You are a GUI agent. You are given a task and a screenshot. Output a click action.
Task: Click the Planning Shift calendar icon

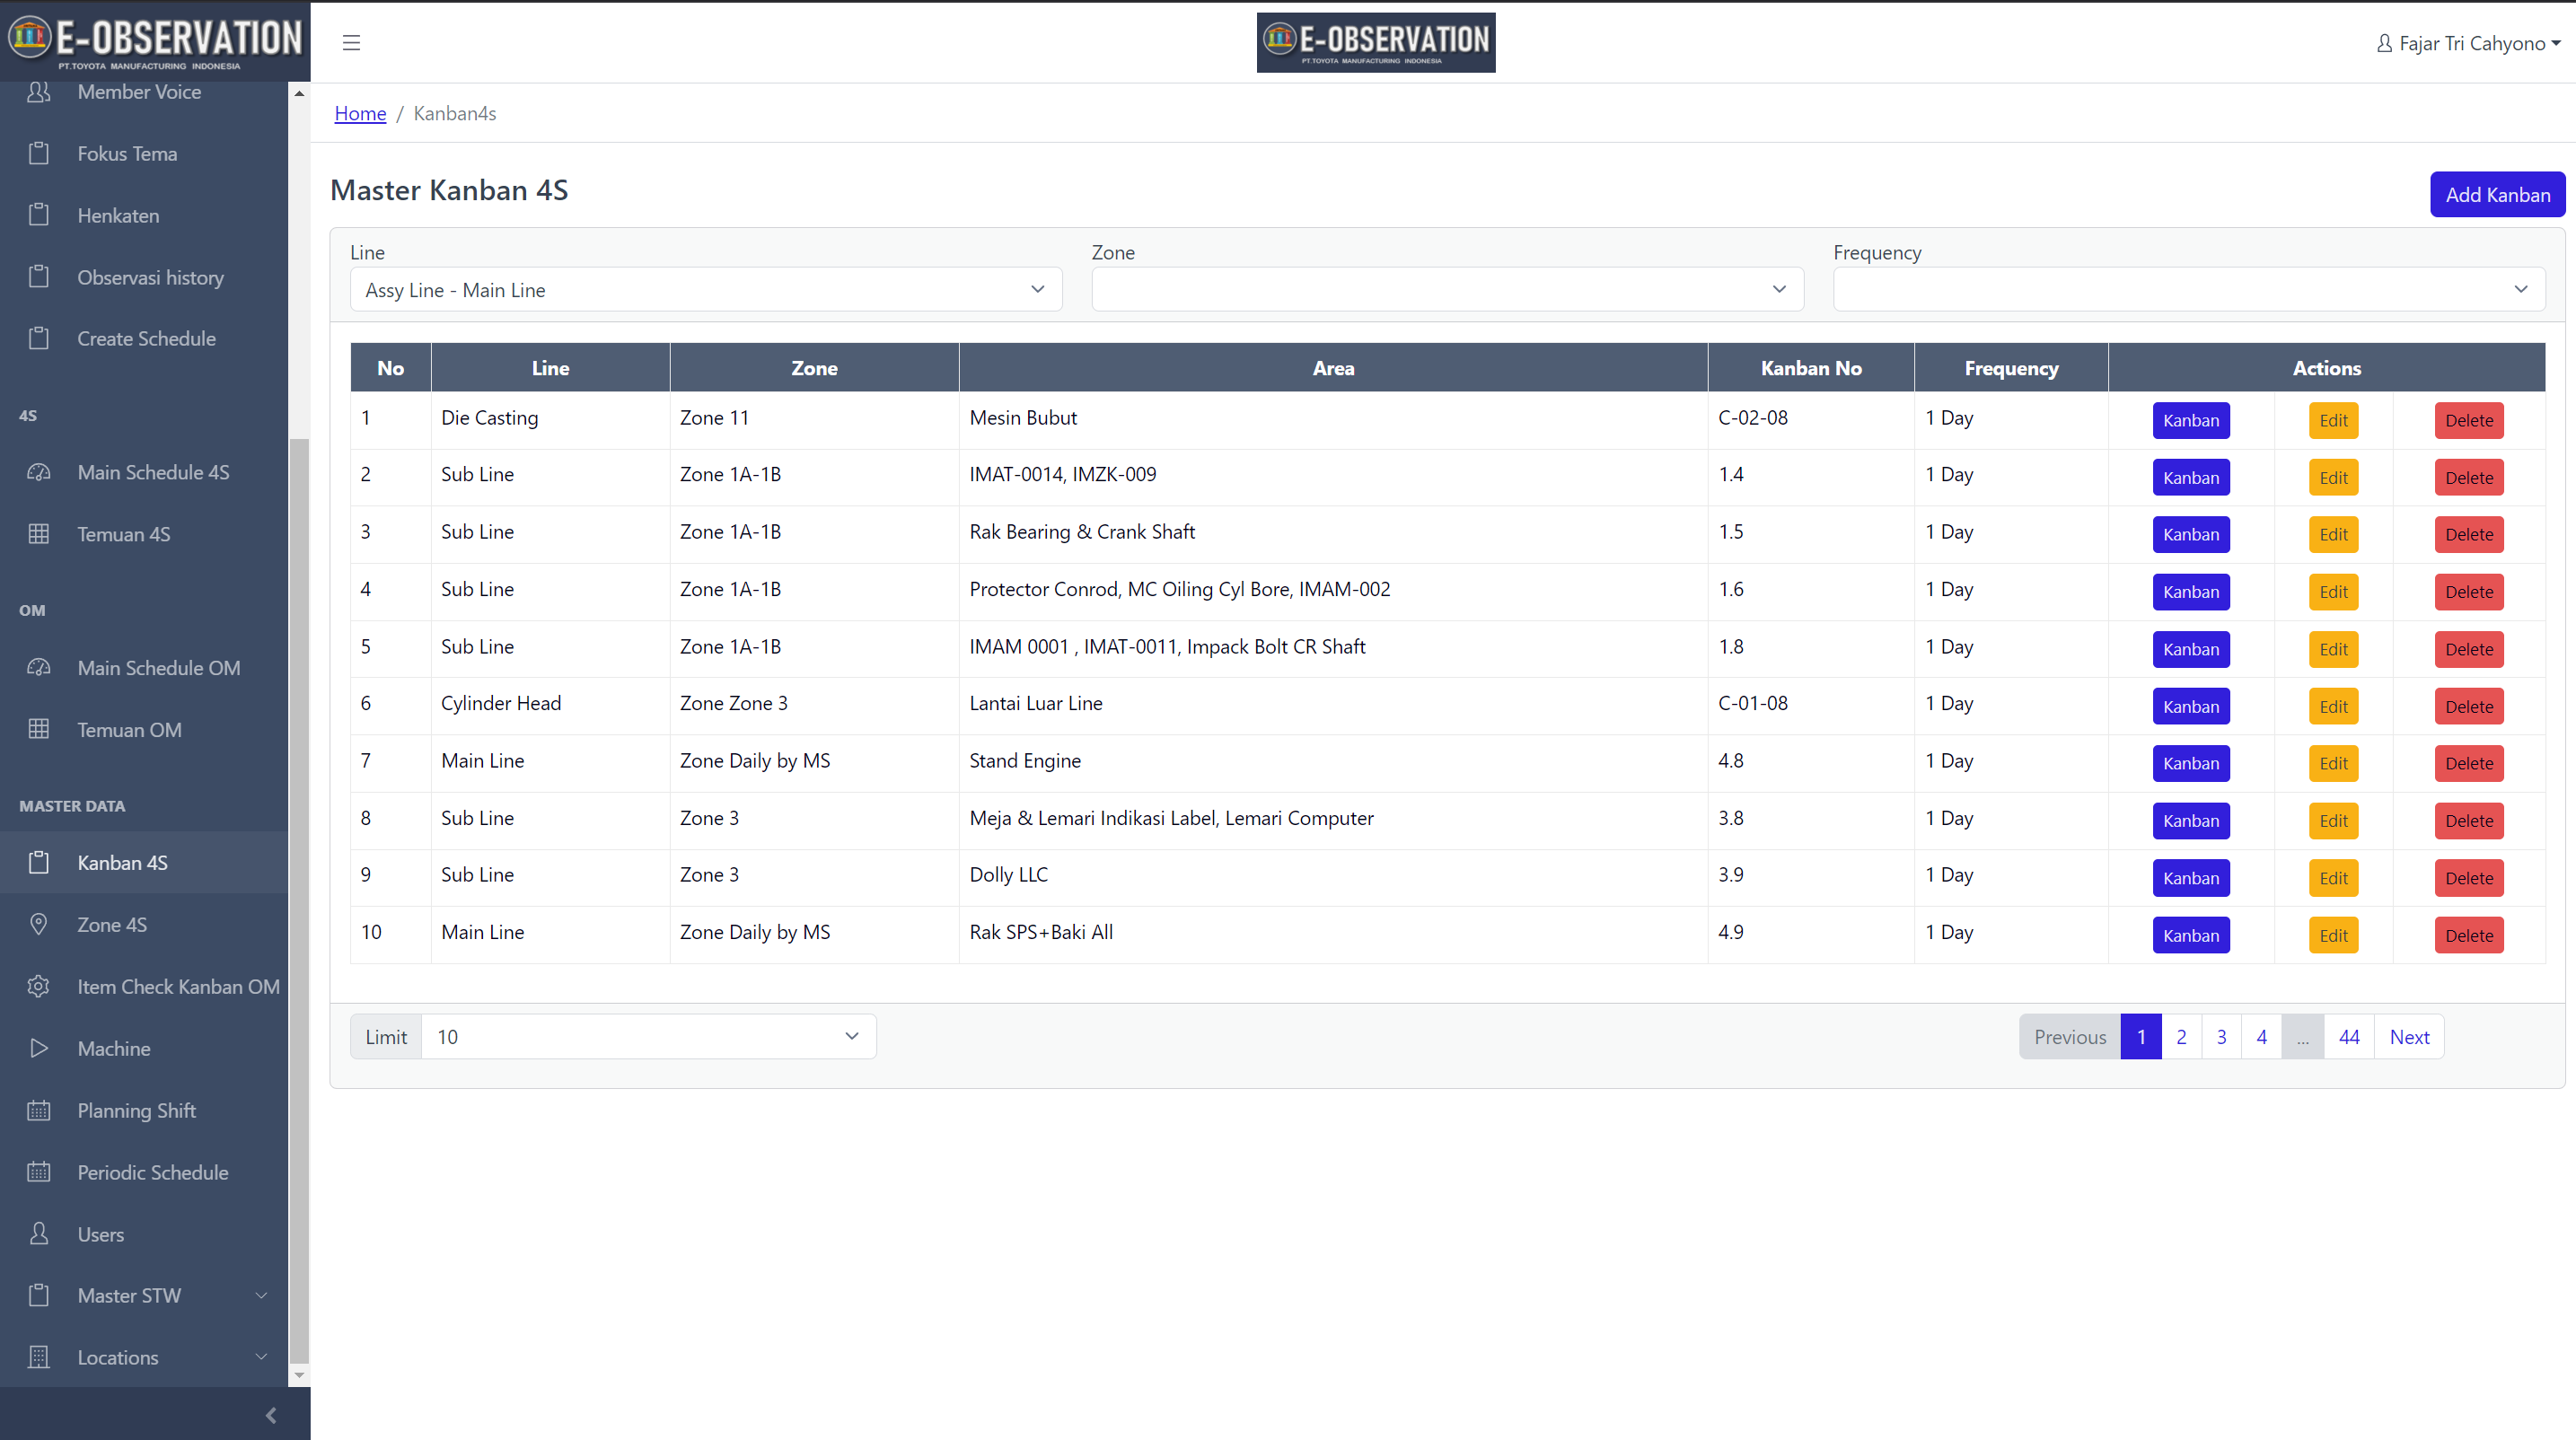click(39, 1111)
